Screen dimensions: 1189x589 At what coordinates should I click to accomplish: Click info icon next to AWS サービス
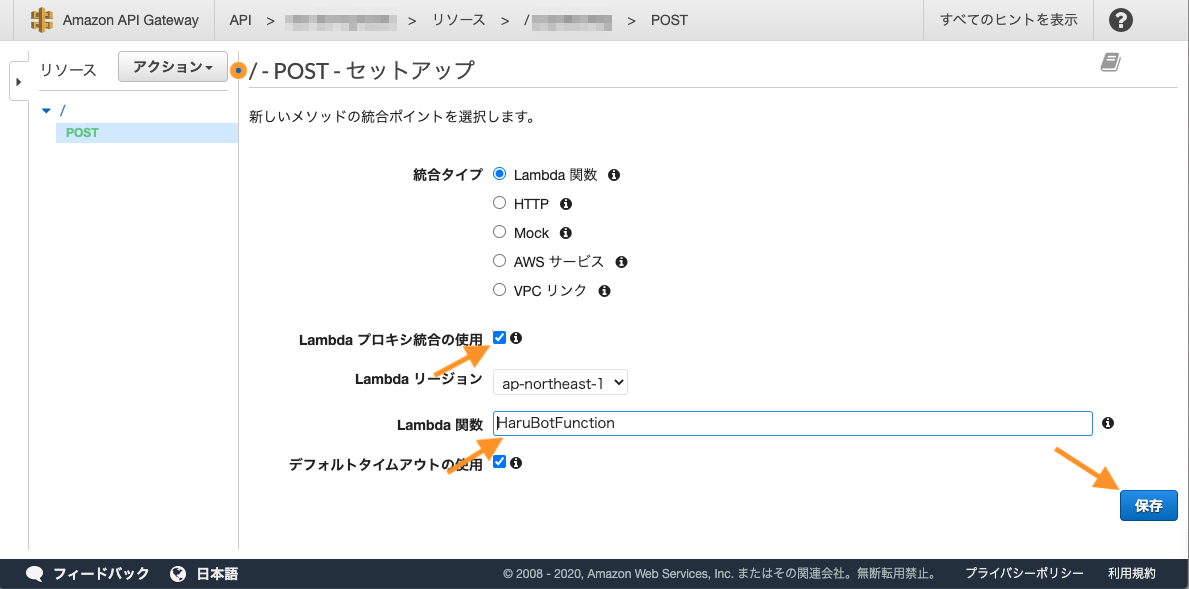(621, 262)
